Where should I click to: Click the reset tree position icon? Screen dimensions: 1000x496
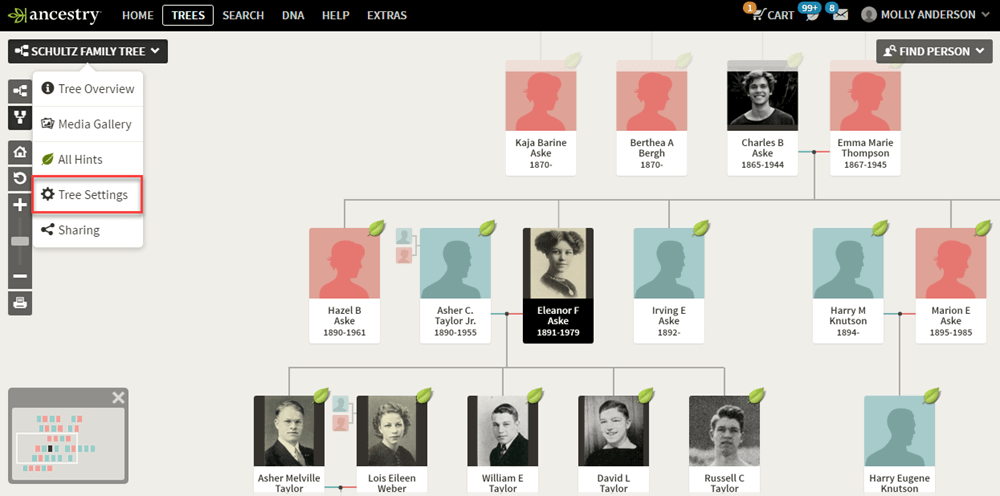(x=20, y=178)
